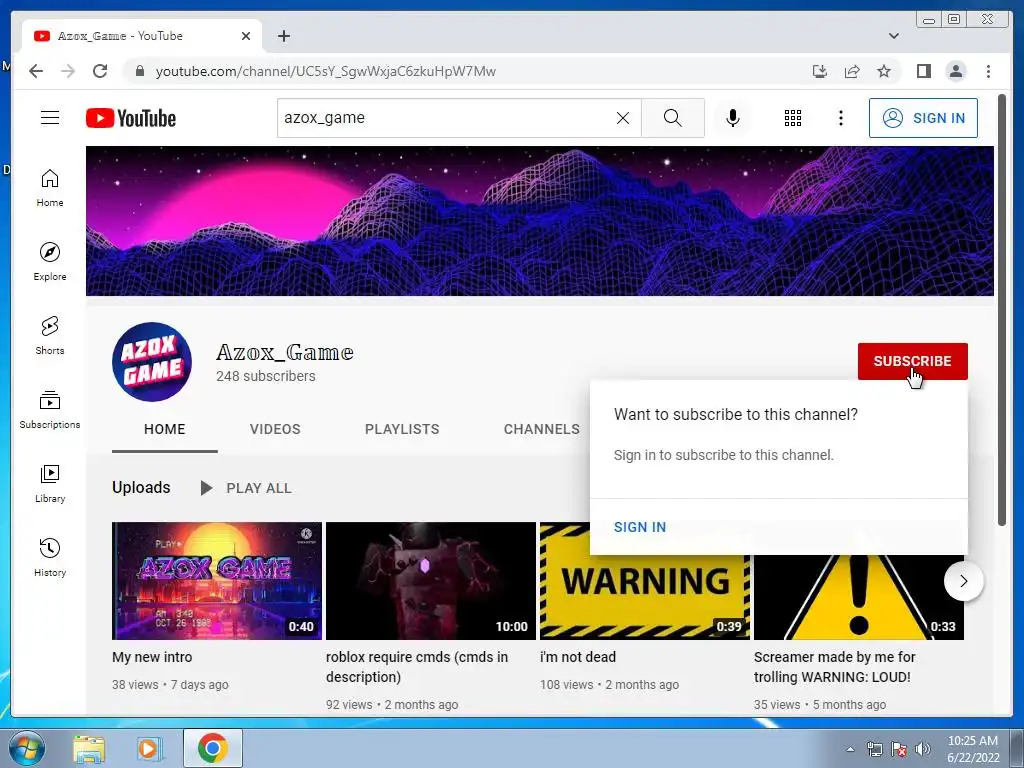Open the Uploads section heading

tap(141, 488)
